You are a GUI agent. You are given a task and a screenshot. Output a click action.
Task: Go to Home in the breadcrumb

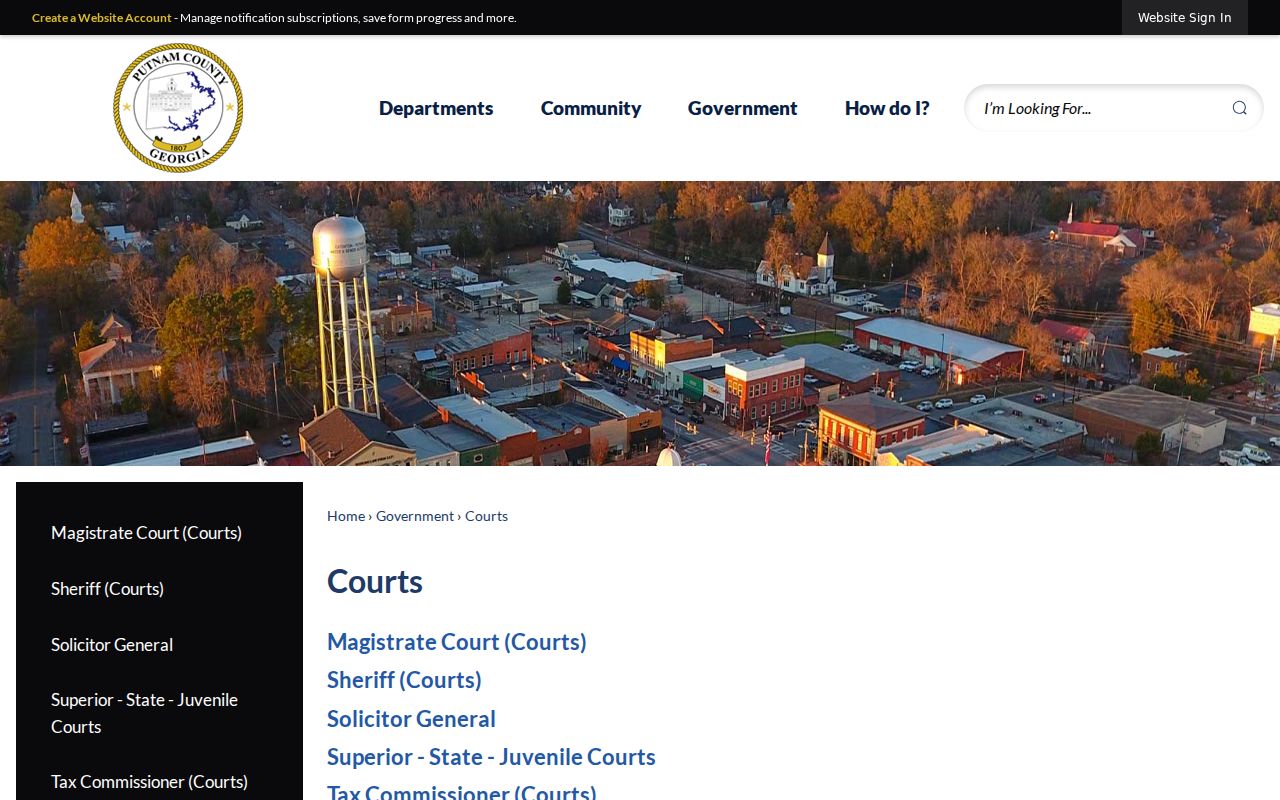(x=346, y=516)
